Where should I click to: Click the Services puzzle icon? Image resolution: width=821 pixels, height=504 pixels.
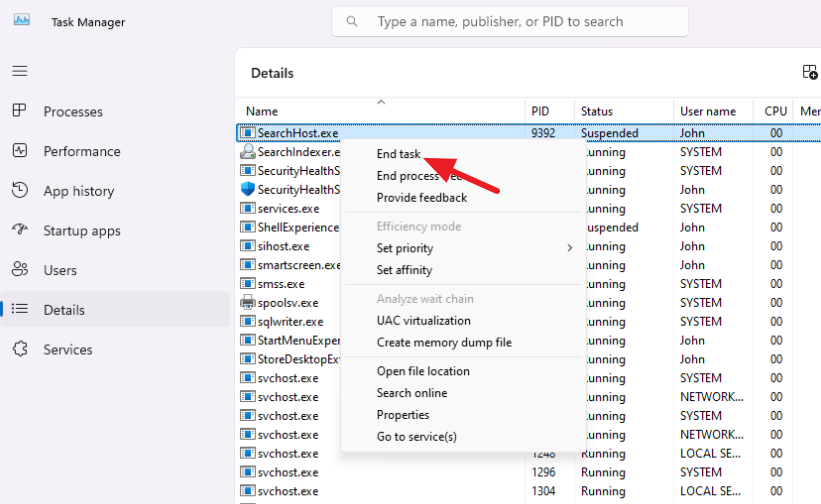[20, 349]
